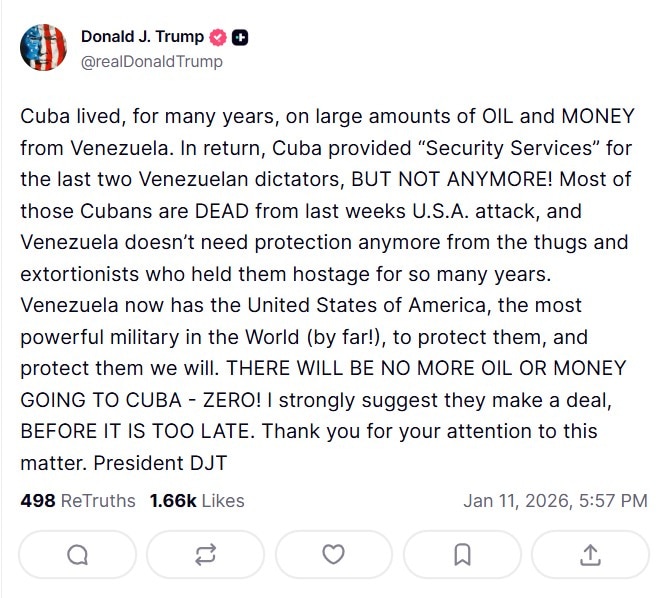Click the @realDonaldTrump handle
Viewport: 661px width, 598px height.
(x=151, y=62)
